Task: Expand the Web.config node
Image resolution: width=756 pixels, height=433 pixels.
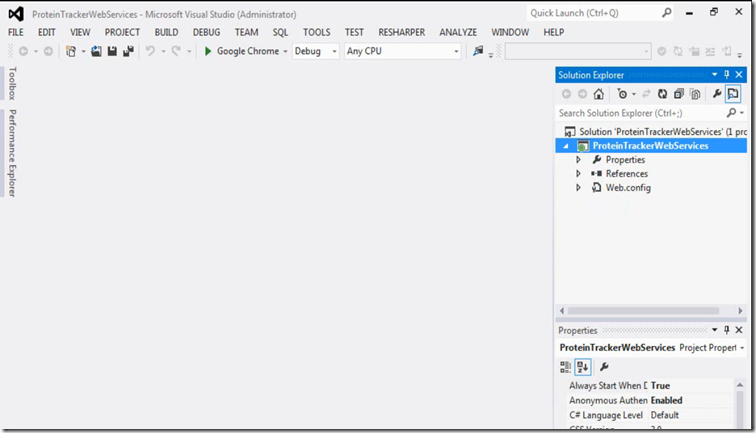Action: click(x=578, y=188)
